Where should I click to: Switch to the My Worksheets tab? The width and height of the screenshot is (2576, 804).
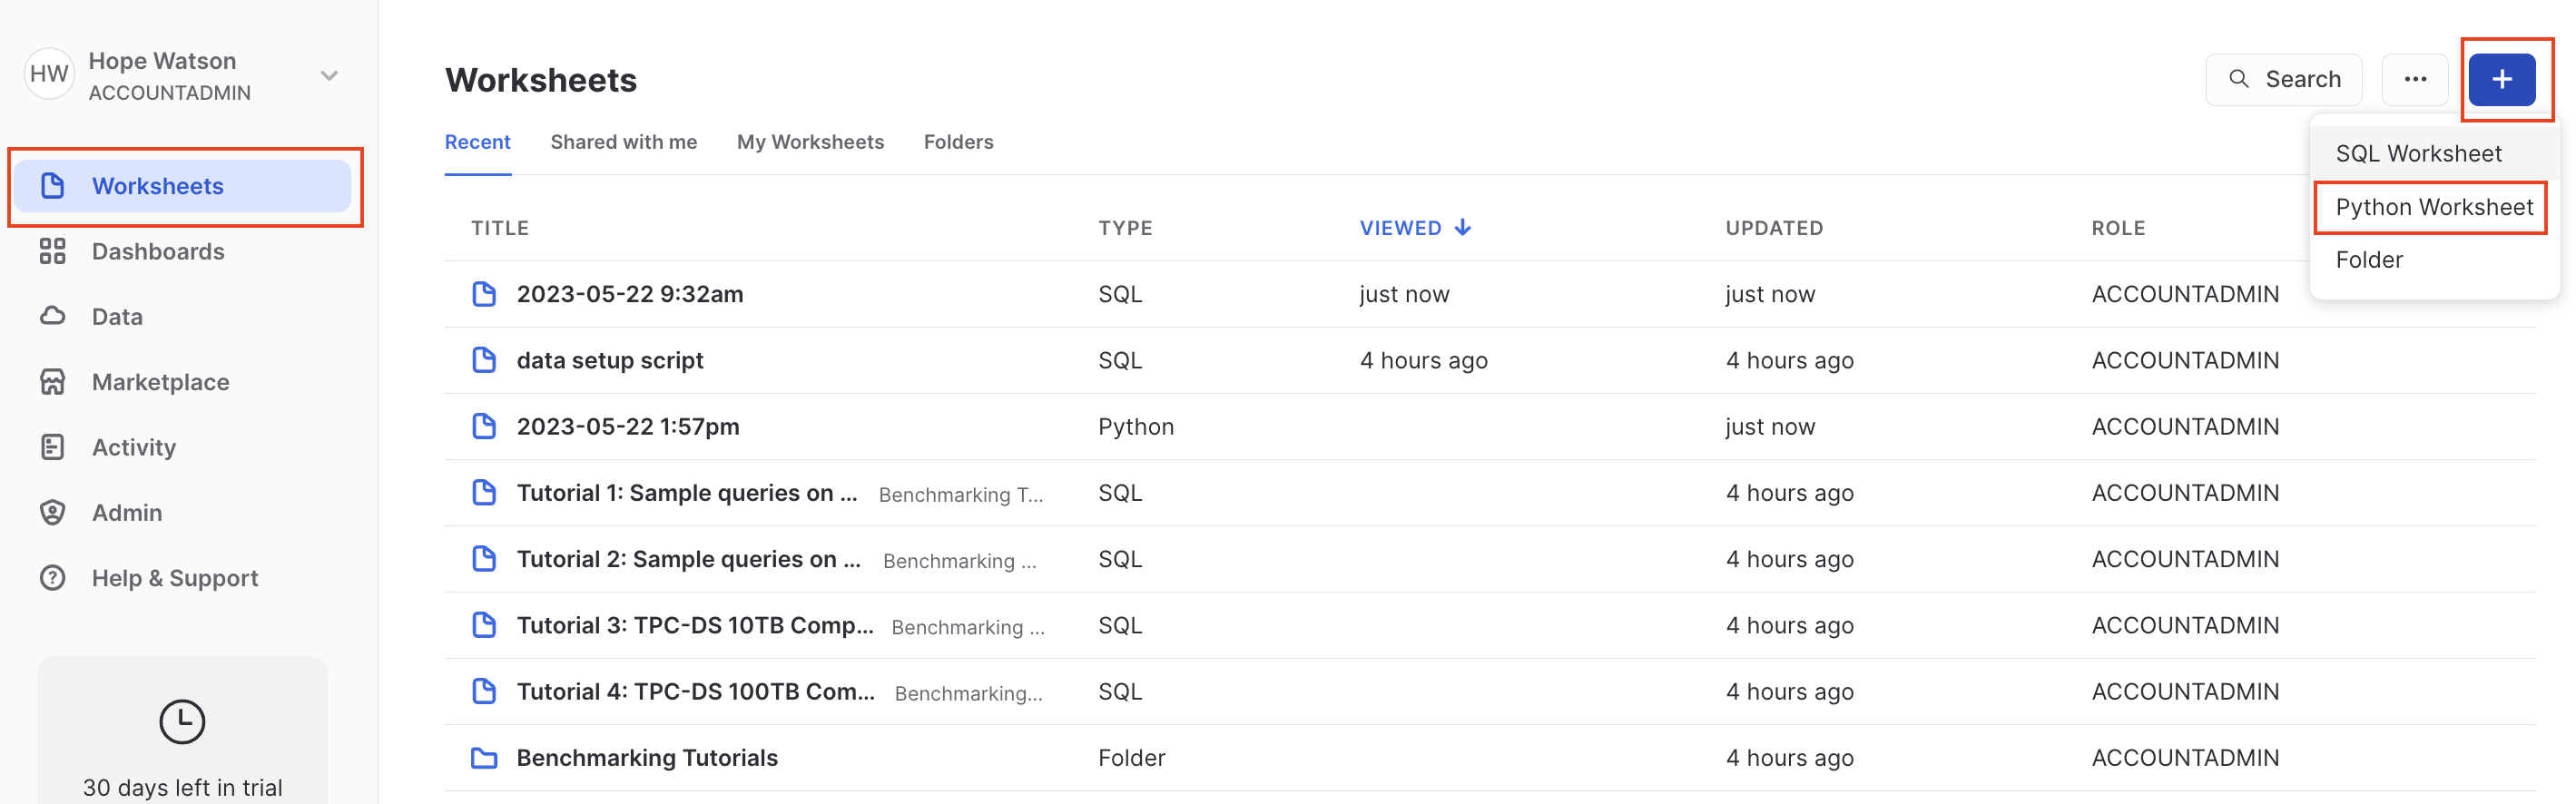pos(810,142)
